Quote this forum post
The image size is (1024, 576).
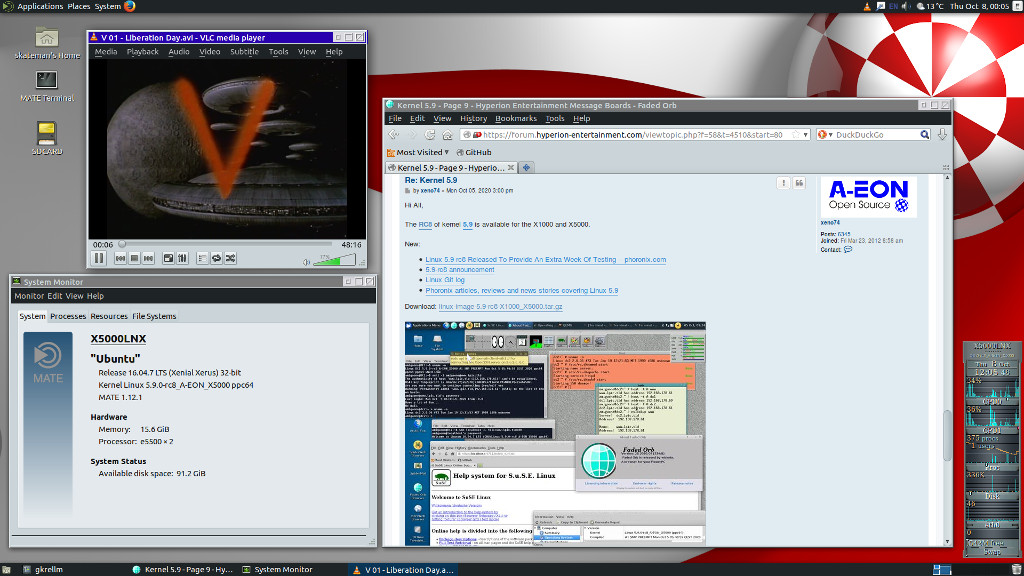(x=799, y=184)
